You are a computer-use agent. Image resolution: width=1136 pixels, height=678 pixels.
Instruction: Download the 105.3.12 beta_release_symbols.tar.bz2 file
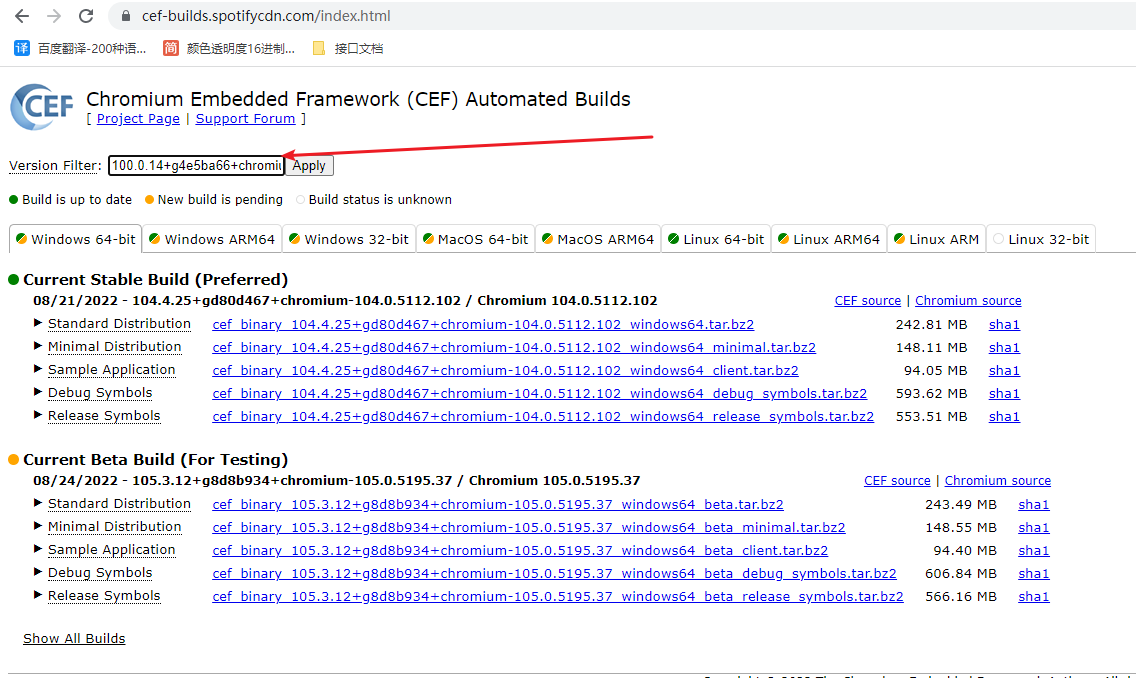click(558, 598)
